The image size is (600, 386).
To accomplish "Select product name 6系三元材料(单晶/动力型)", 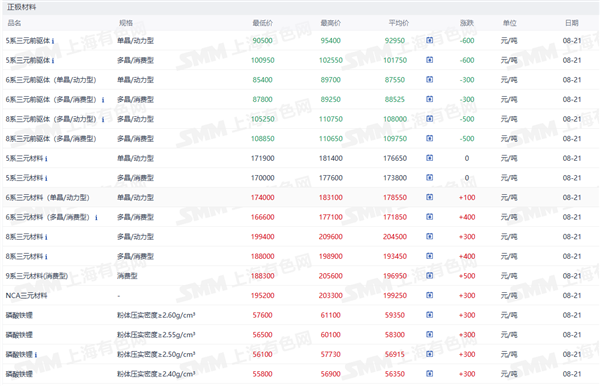I will (47, 197).
